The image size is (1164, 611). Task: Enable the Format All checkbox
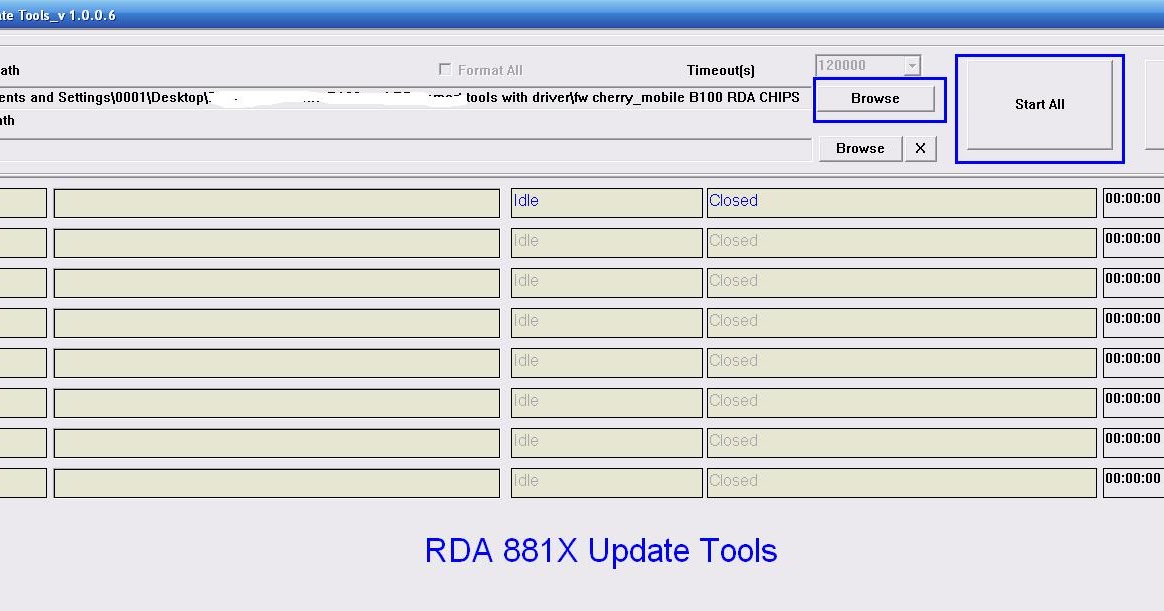tap(445, 69)
